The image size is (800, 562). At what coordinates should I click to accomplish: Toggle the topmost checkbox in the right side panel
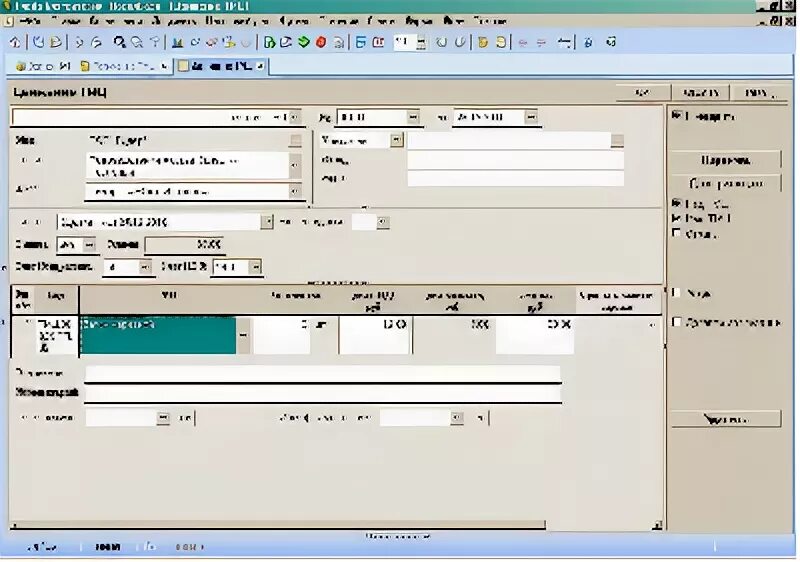(x=677, y=115)
